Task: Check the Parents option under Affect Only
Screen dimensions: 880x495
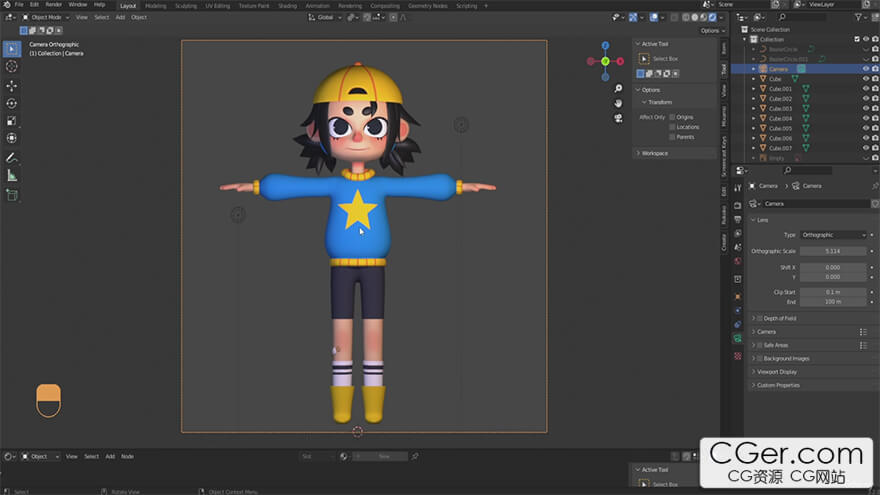Action: coord(673,136)
